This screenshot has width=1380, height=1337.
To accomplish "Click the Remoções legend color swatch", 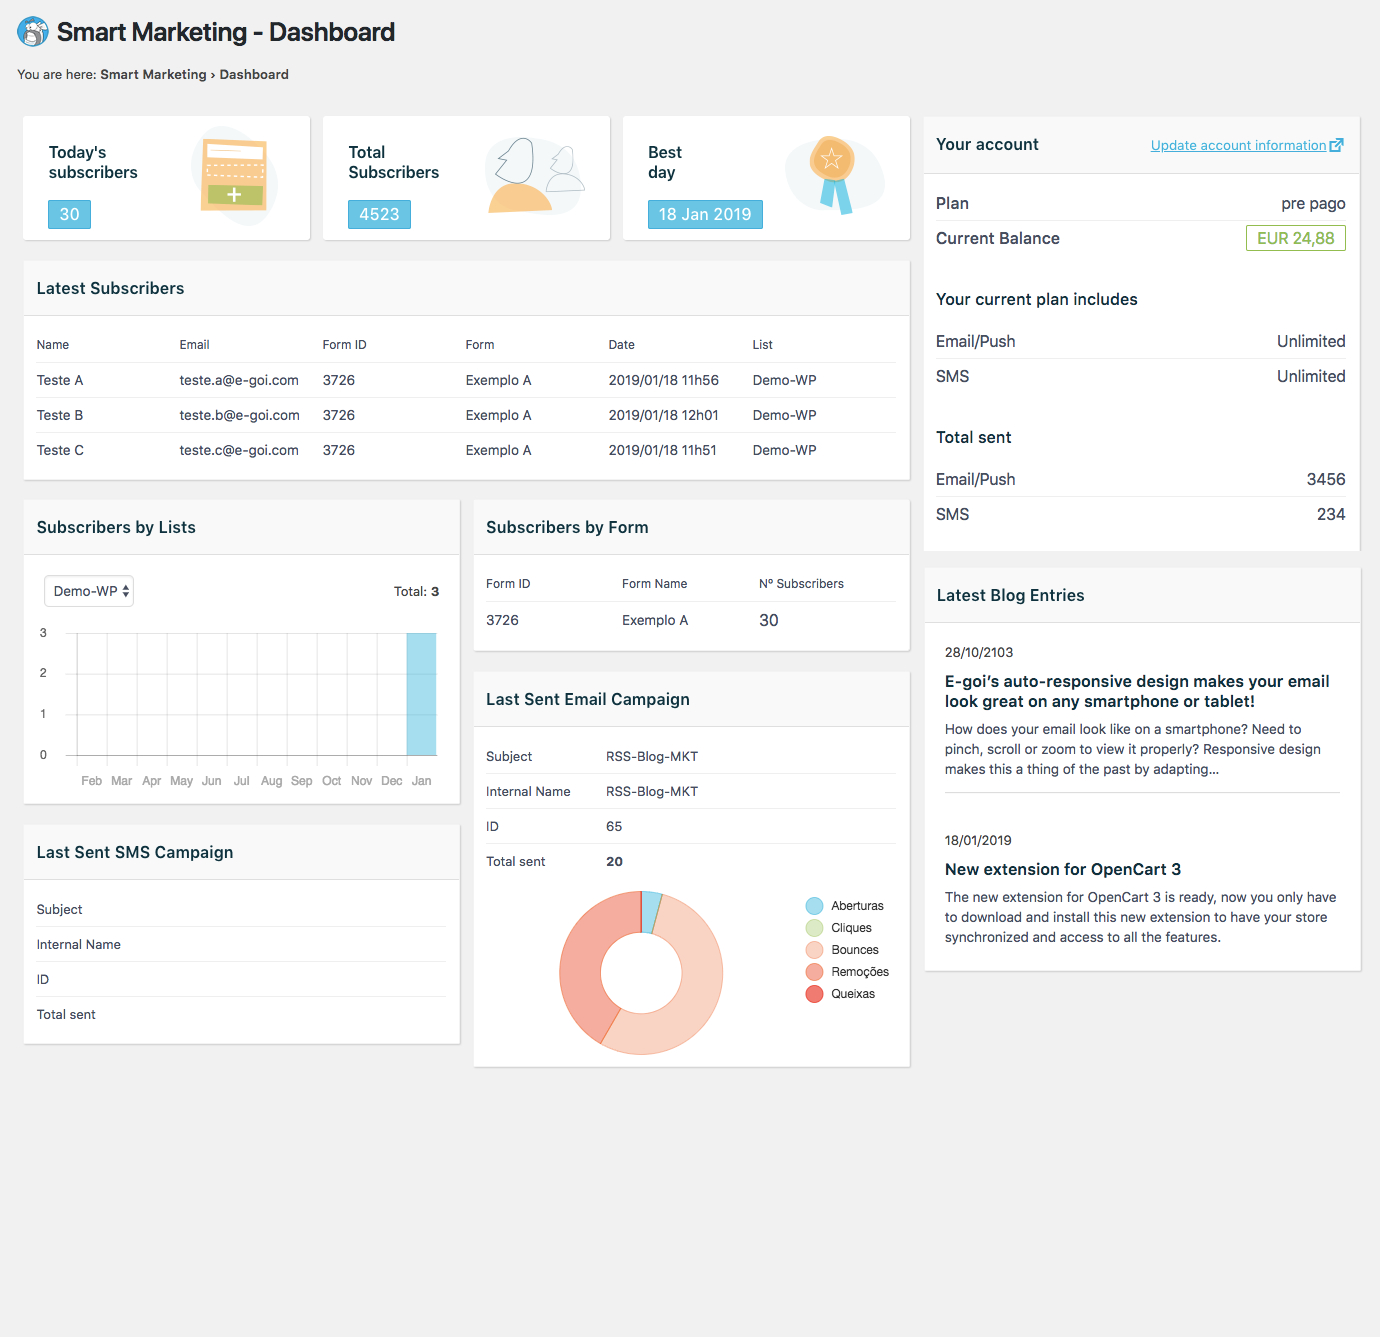I will coord(814,972).
